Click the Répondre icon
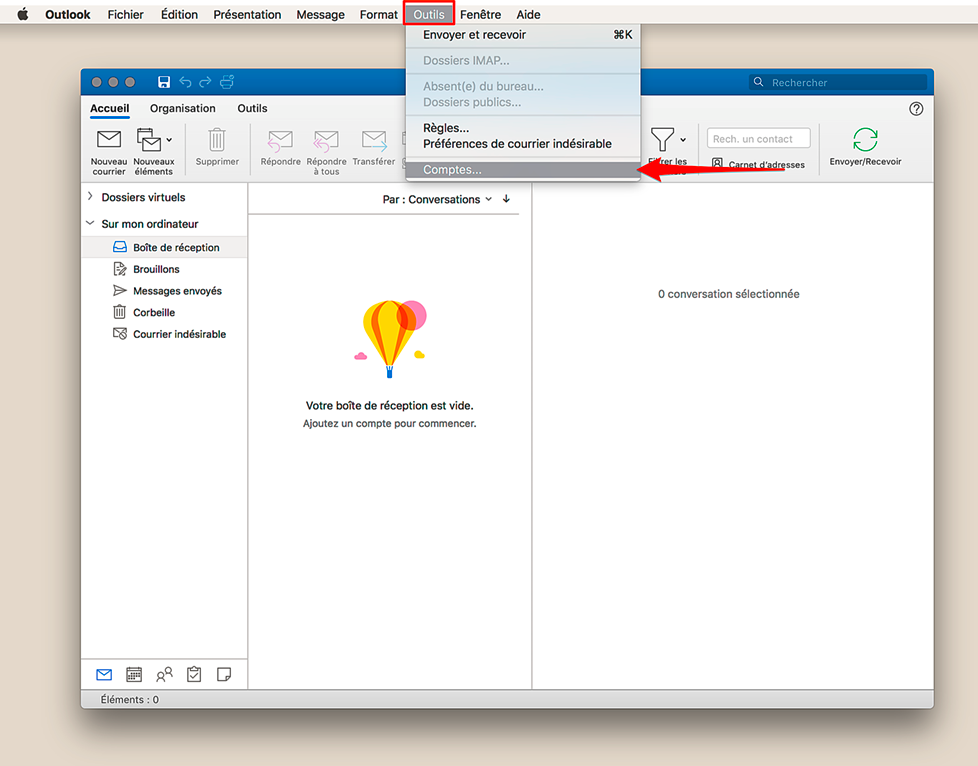This screenshot has height=766, width=978. [x=280, y=141]
